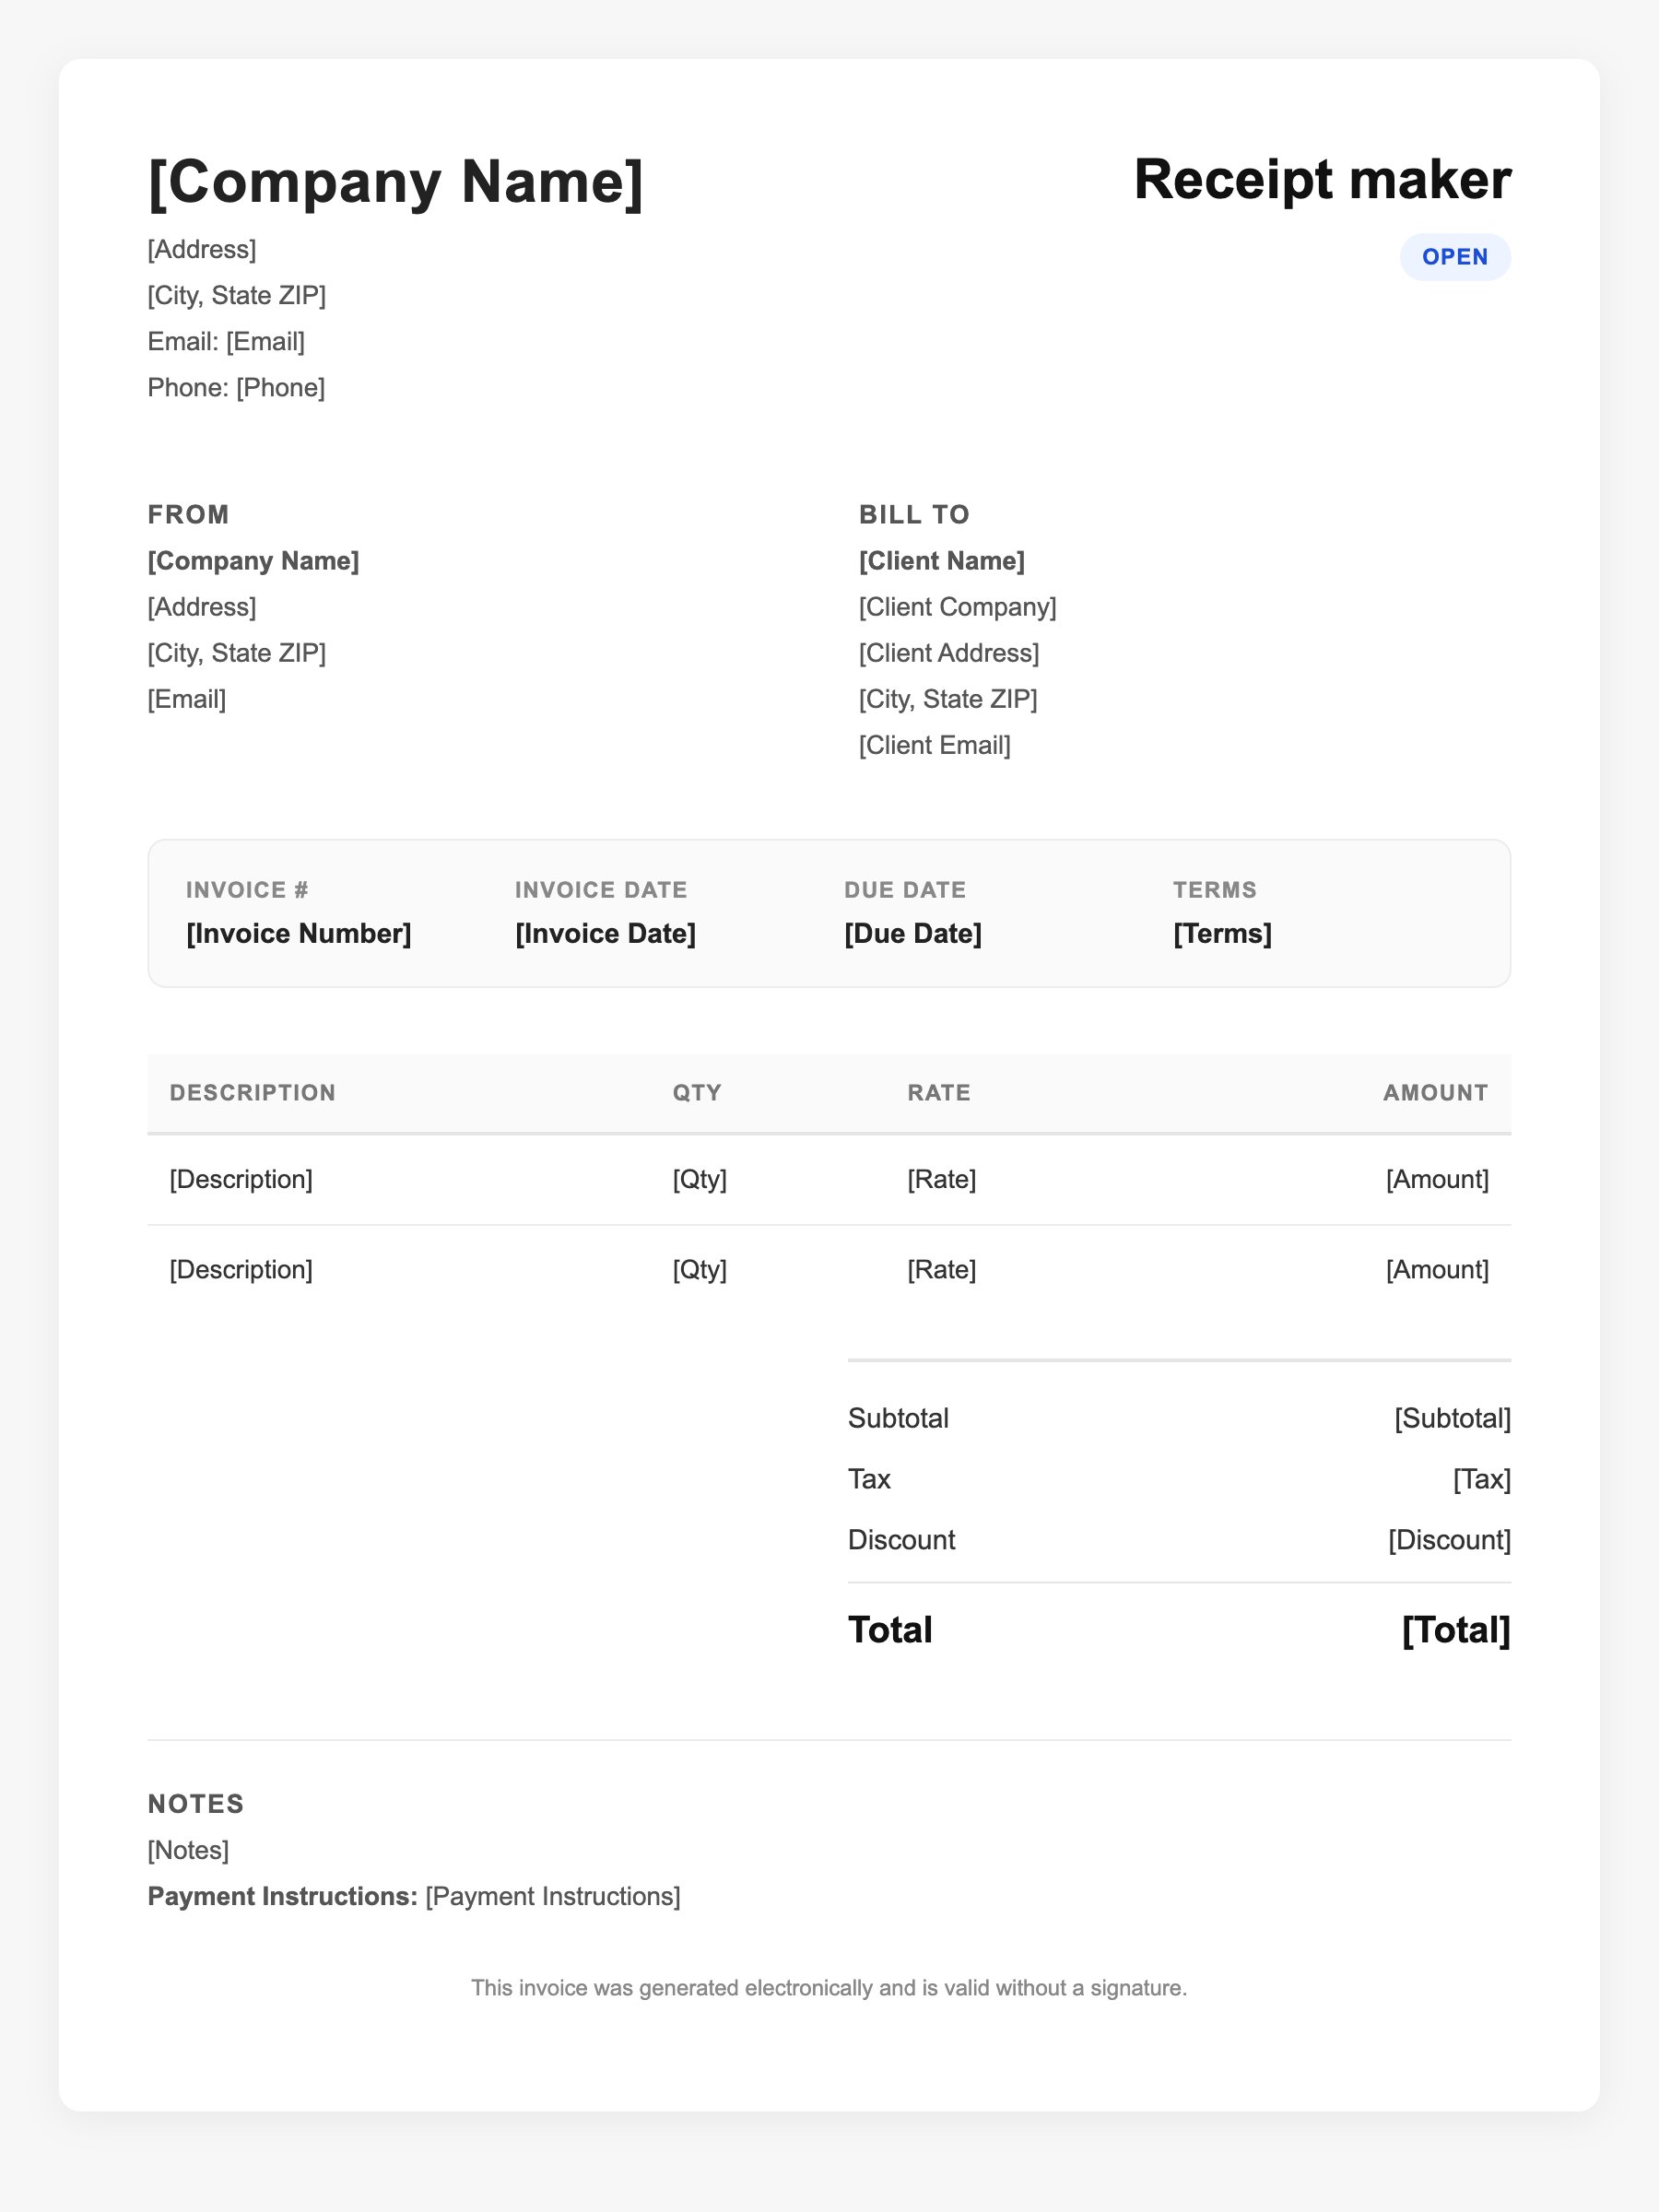This screenshot has height=2212, width=1659.
Task: Click the Payment Instructions placeholder text
Action: 553,1897
